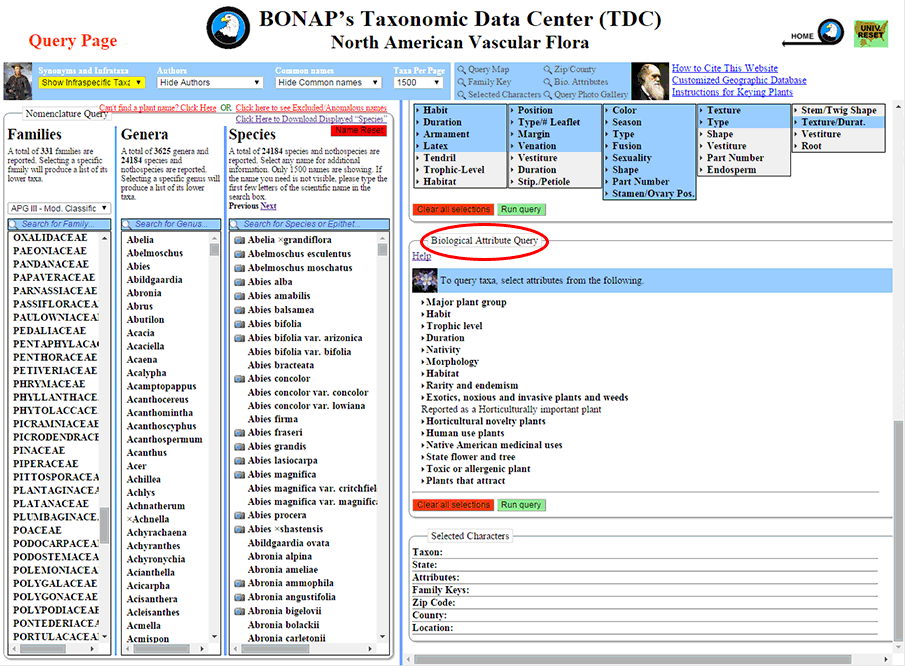Open APG III classification dropdown
Image resolution: width=905 pixels, height=666 pixels.
(x=59, y=208)
